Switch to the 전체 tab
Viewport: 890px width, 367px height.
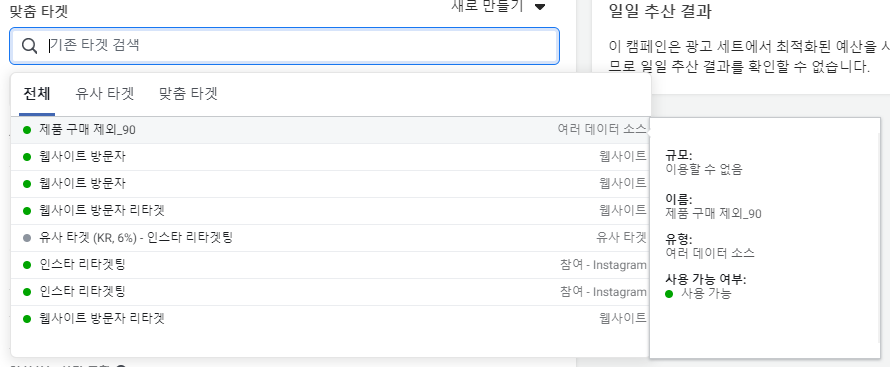click(37, 94)
